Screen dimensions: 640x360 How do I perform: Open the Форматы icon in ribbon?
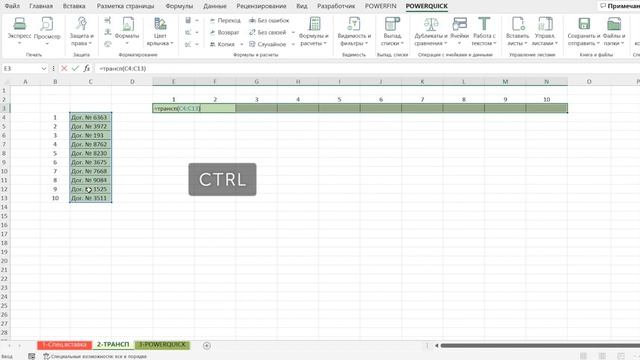127,24
